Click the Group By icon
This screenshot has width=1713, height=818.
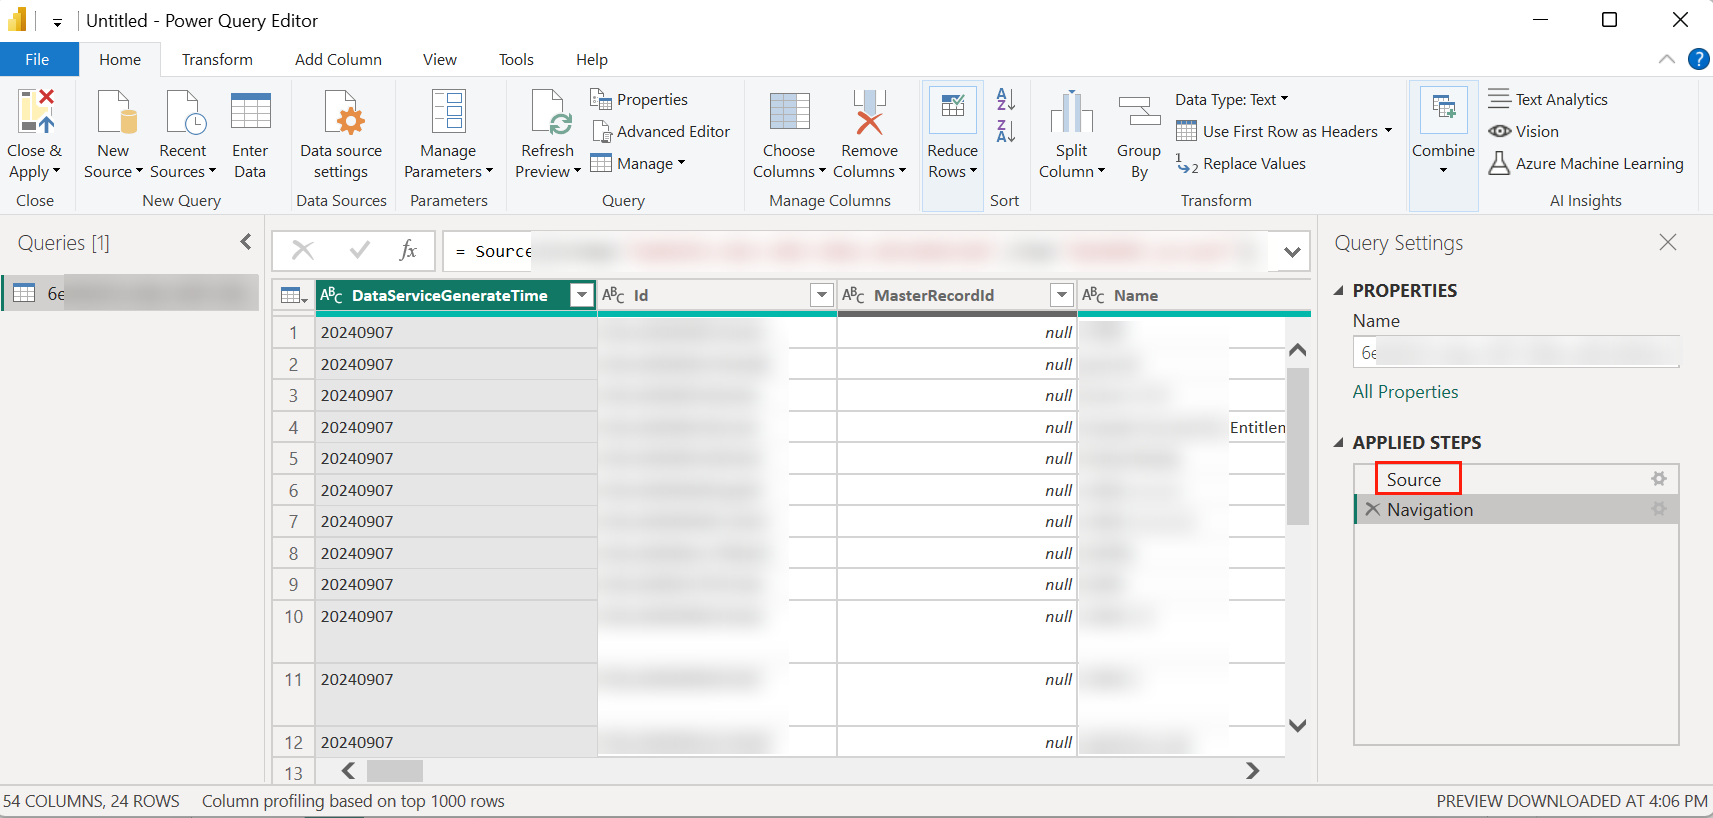tap(1139, 112)
